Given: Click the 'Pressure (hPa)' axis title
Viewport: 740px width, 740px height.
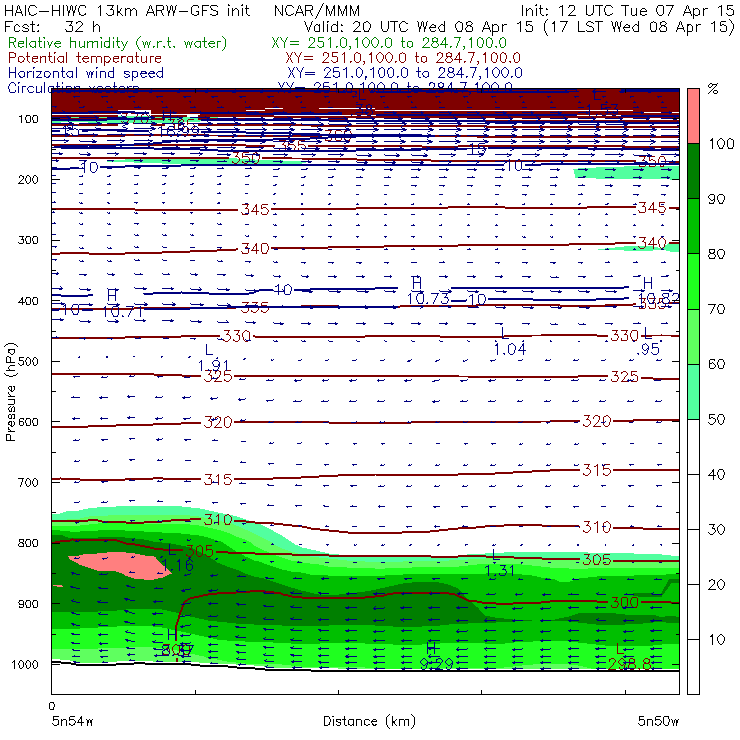Looking at the screenshot, I should point(10,392).
